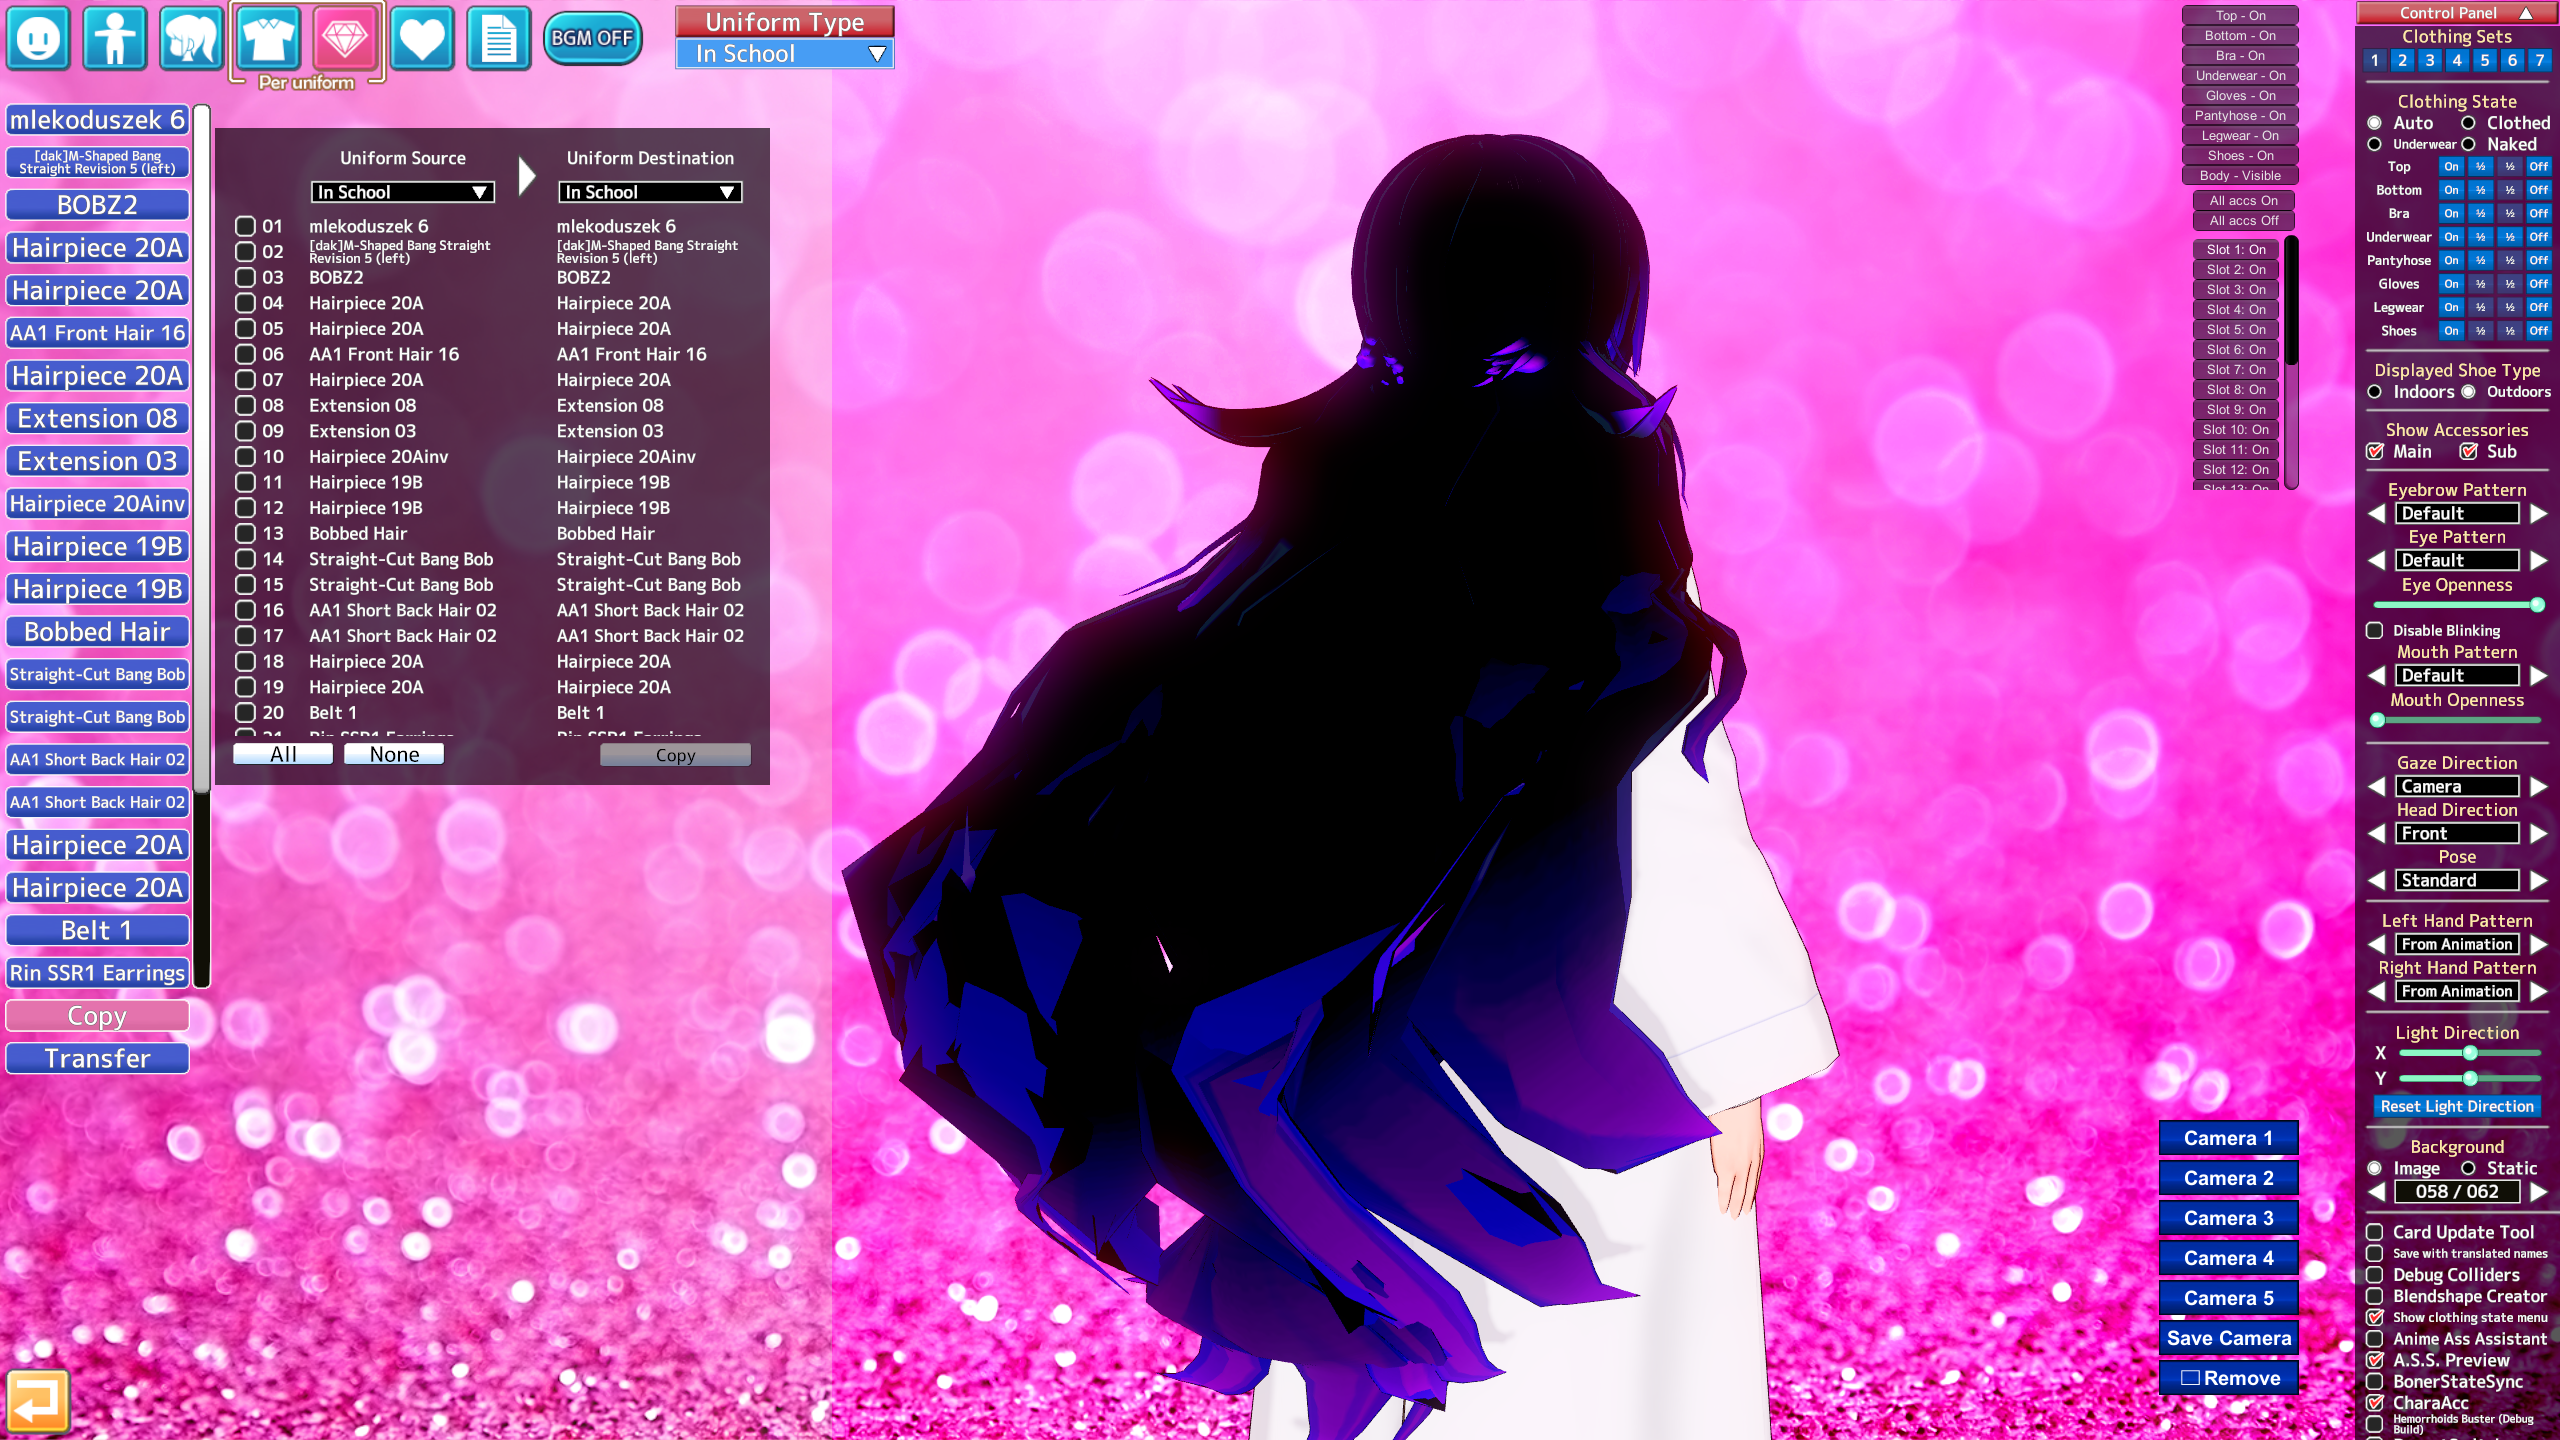Adjust the Light Direction X slider
This screenshot has height=1440, width=2560.
pos(2469,1053)
